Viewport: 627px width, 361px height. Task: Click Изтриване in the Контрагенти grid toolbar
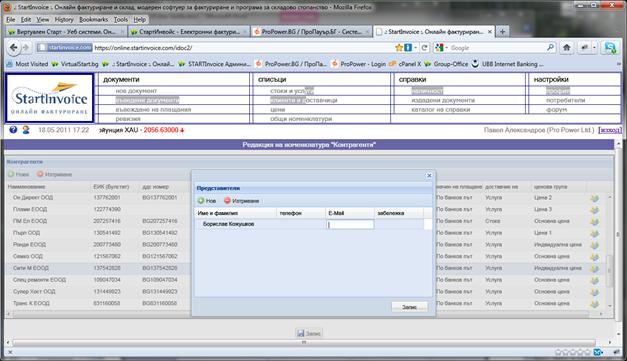coord(54,174)
